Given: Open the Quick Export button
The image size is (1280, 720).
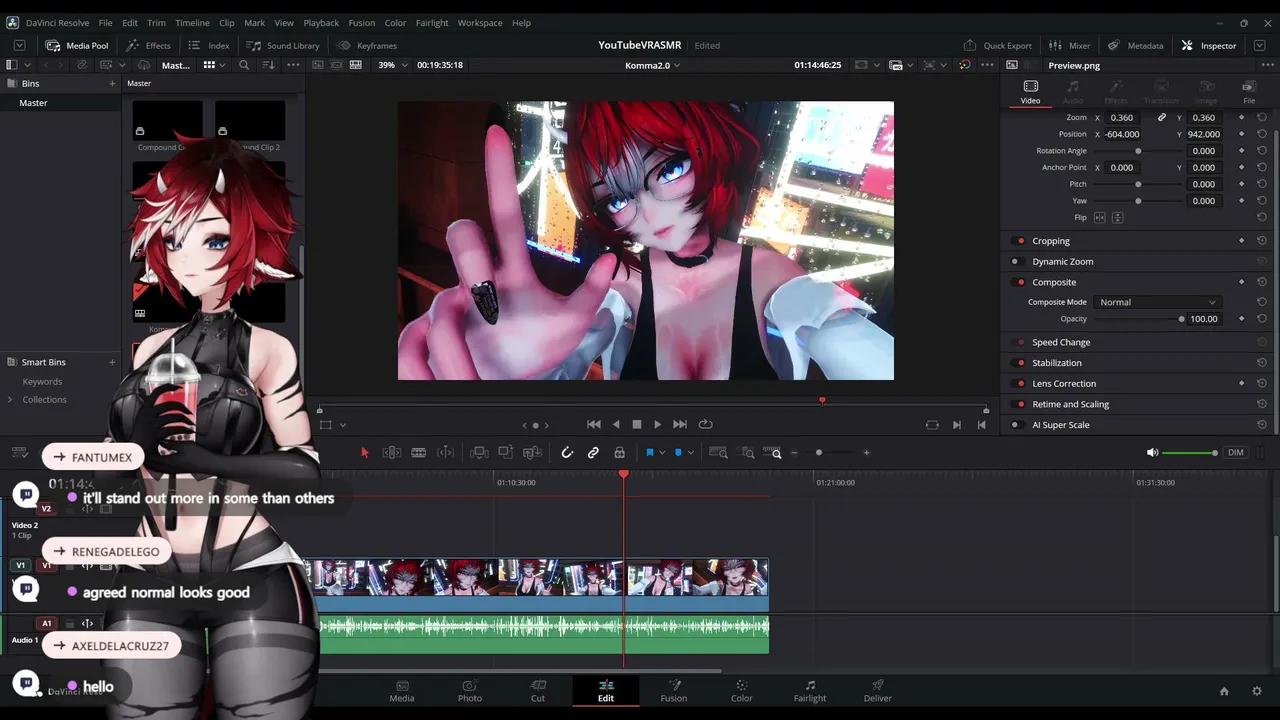Looking at the screenshot, I should pyautogui.click(x=997, y=45).
